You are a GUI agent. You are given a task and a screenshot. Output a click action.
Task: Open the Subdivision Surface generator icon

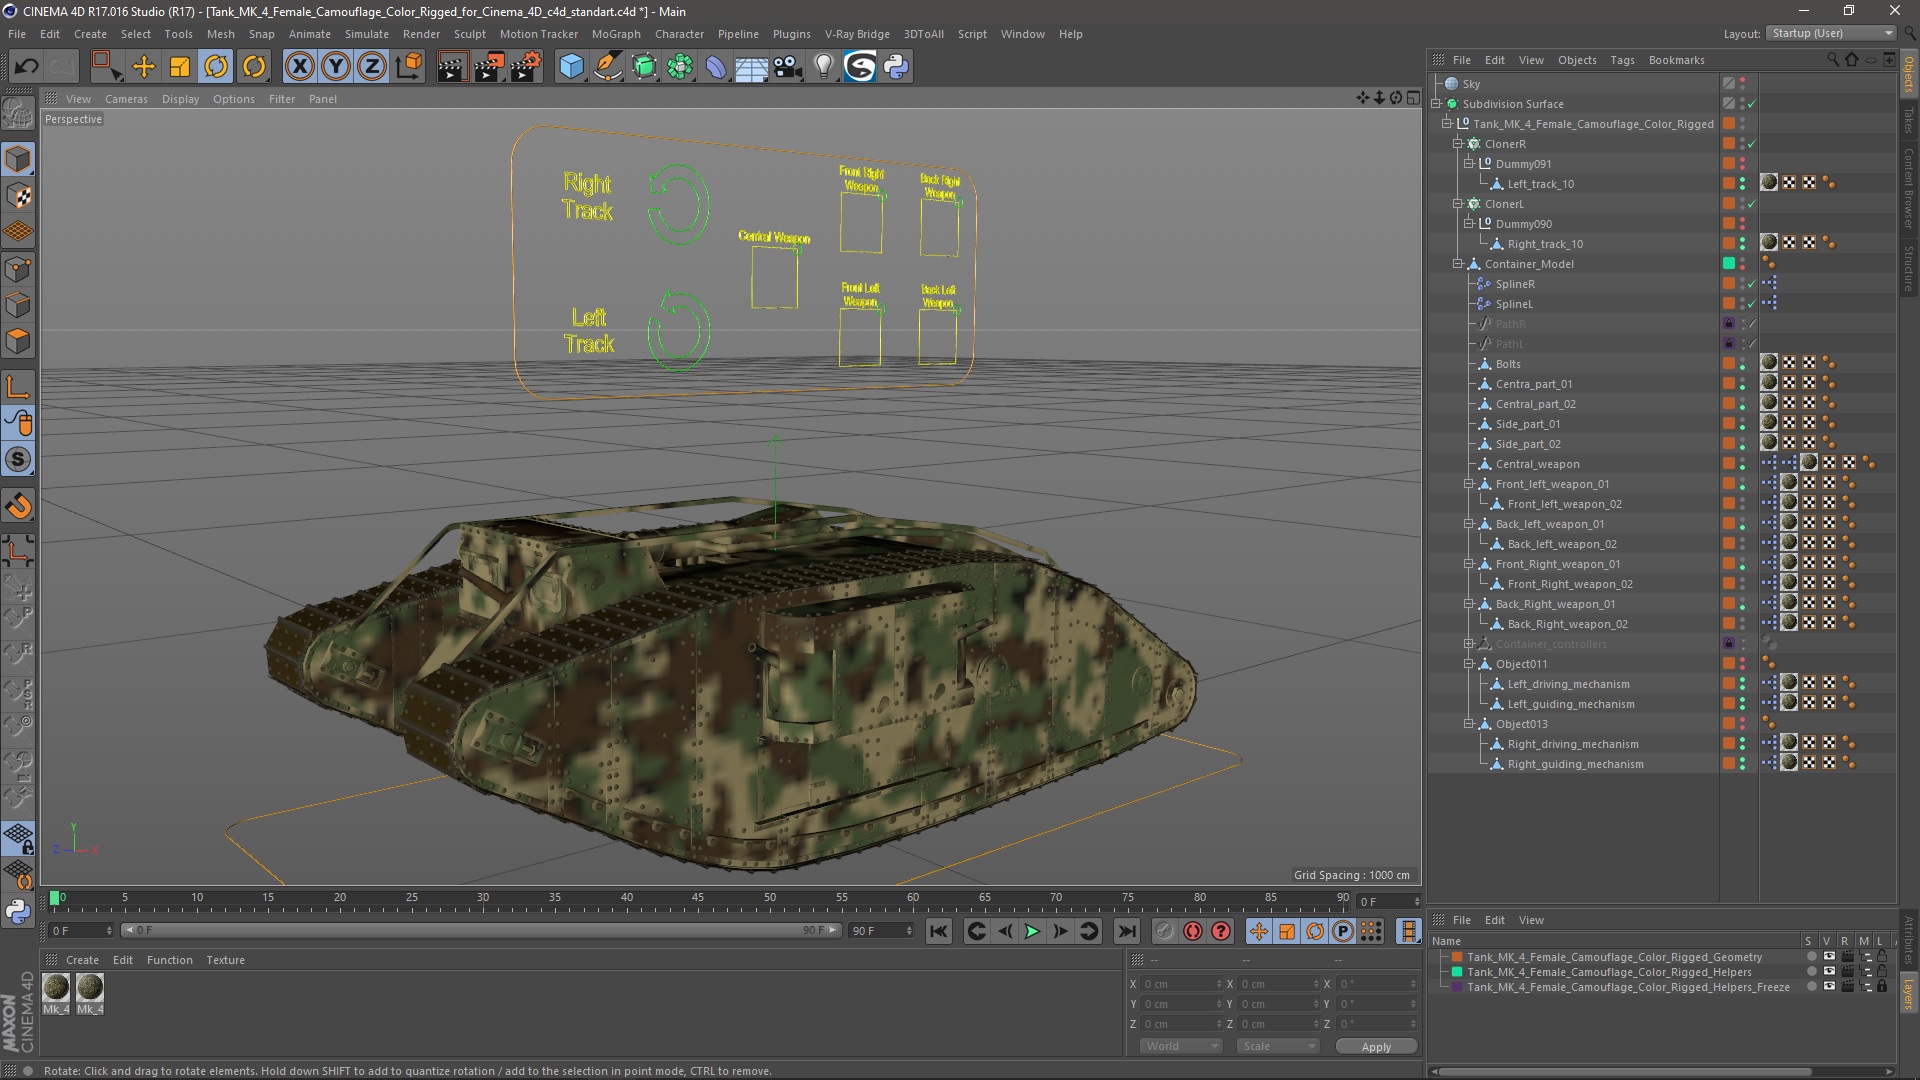coord(644,67)
